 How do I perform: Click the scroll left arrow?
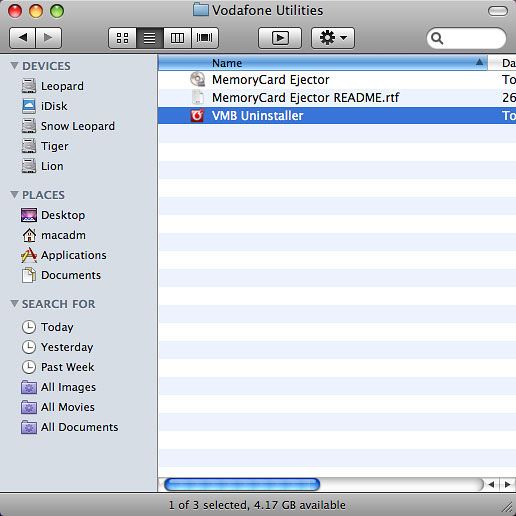point(491,484)
